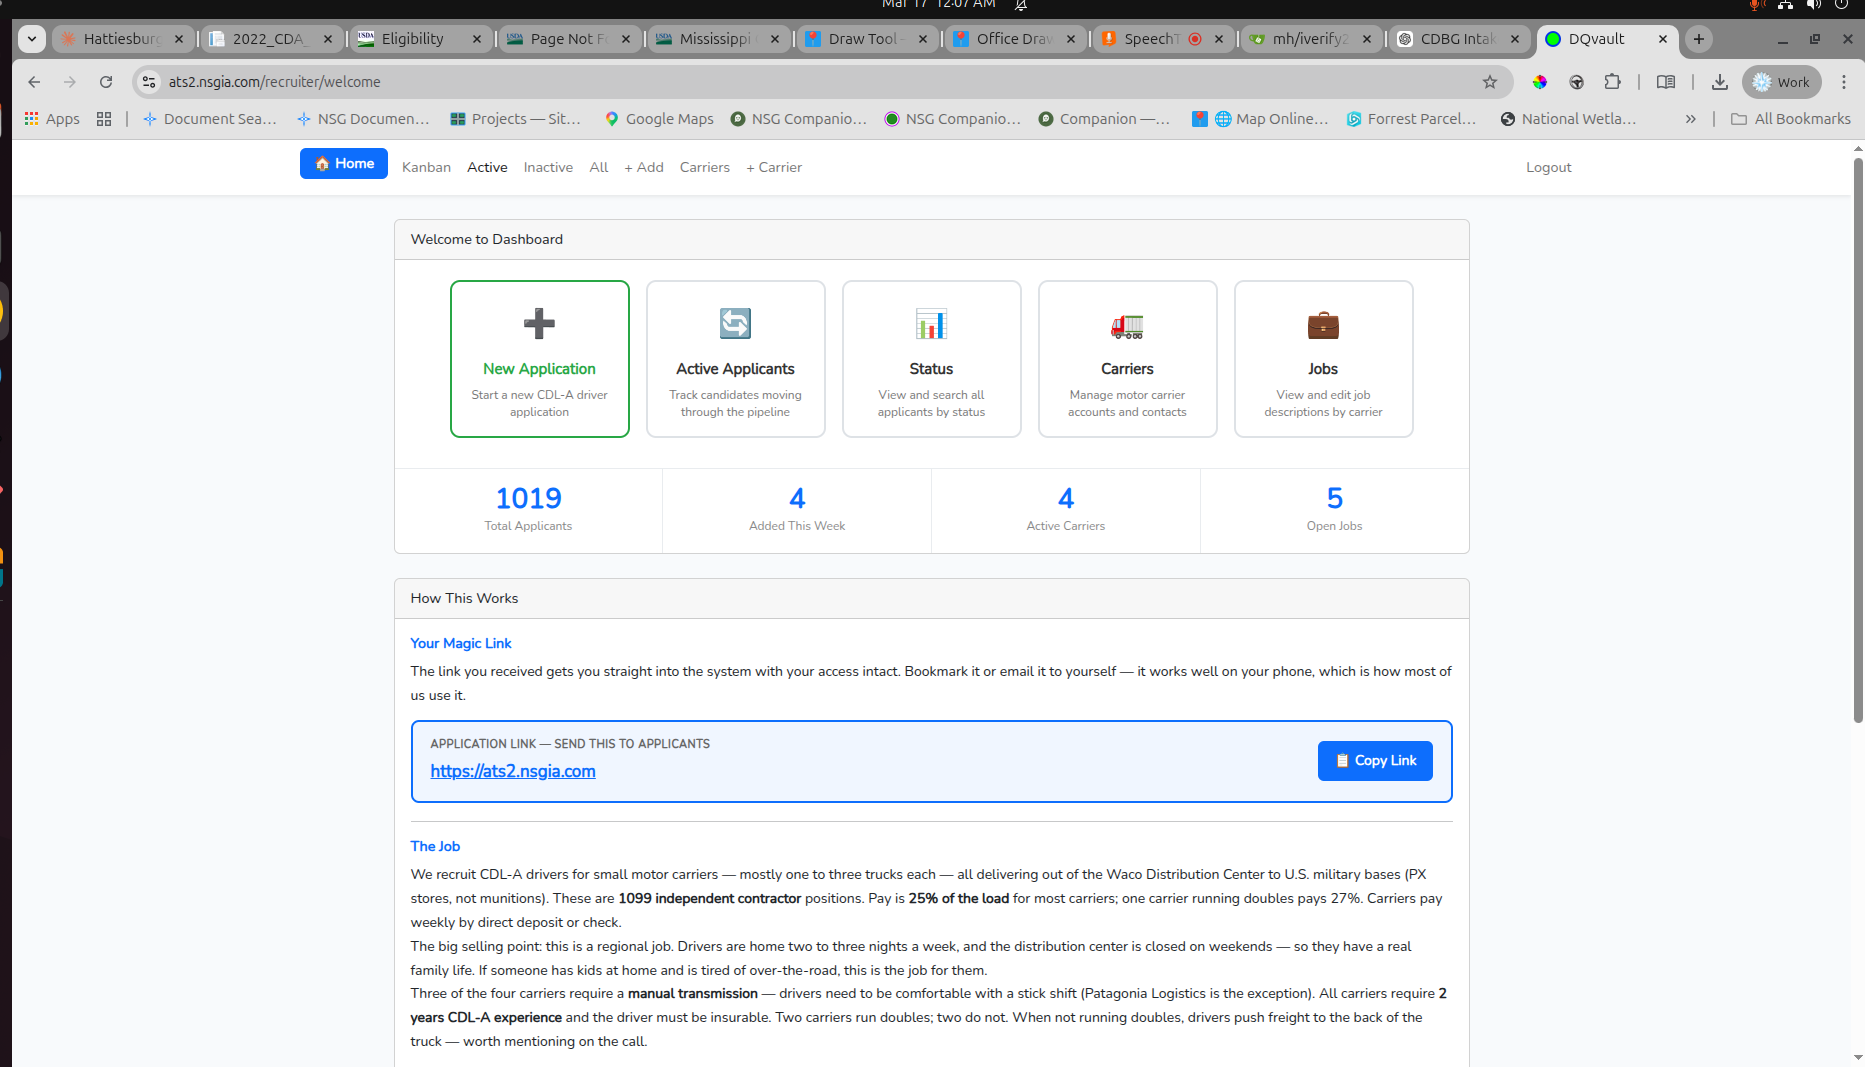The width and height of the screenshot is (1865, 1067).
Task: Open the browser extensions puzzle icon
Action: pyautogui.click(x=1612, y=82)
